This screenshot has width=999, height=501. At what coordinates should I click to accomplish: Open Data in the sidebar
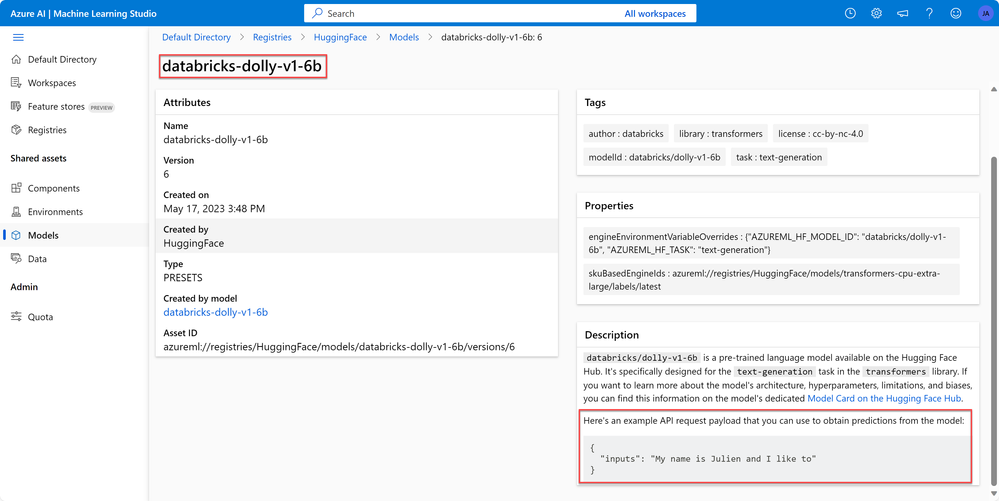37,259
